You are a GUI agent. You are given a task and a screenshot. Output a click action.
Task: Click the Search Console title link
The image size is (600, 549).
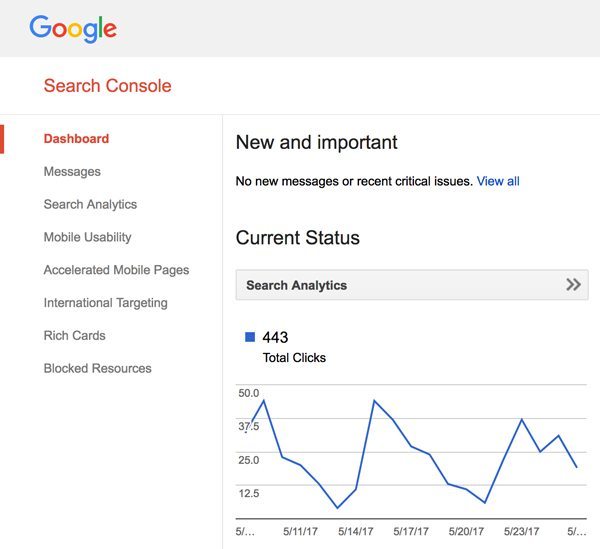(x=108, y=86)
